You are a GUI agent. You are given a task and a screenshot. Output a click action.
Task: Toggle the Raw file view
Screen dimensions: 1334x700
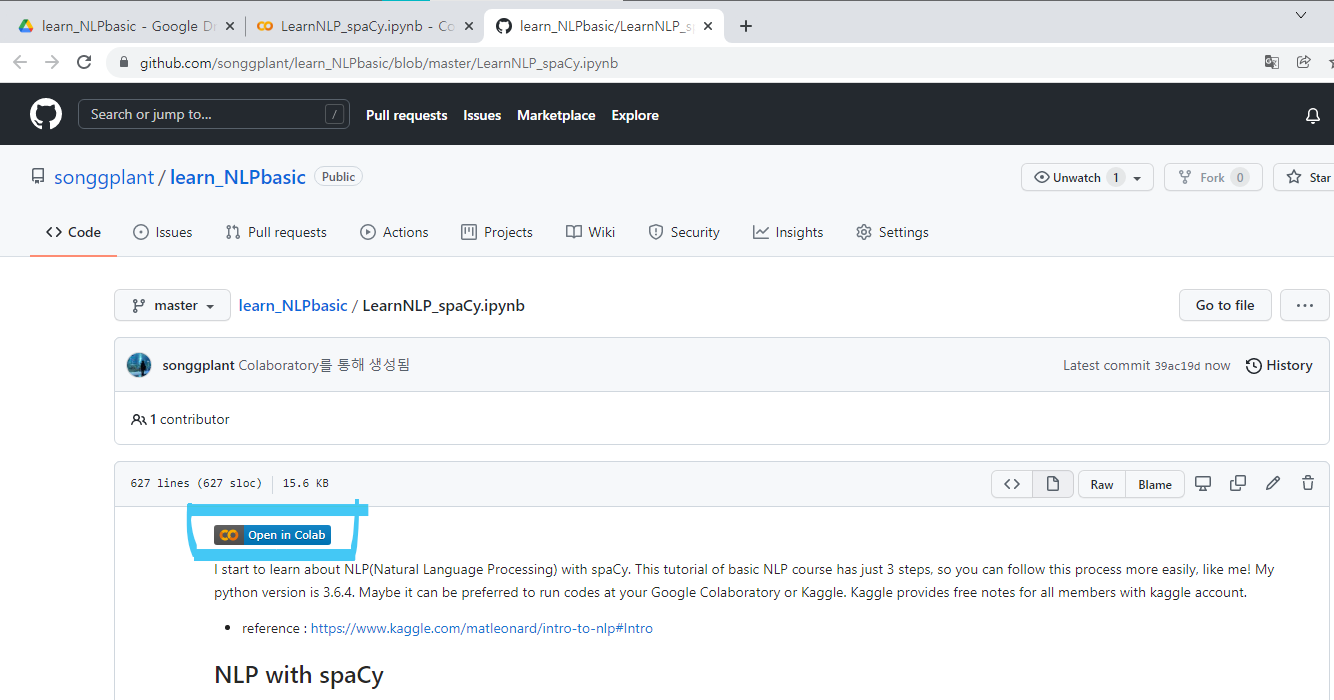point(1101,483)
